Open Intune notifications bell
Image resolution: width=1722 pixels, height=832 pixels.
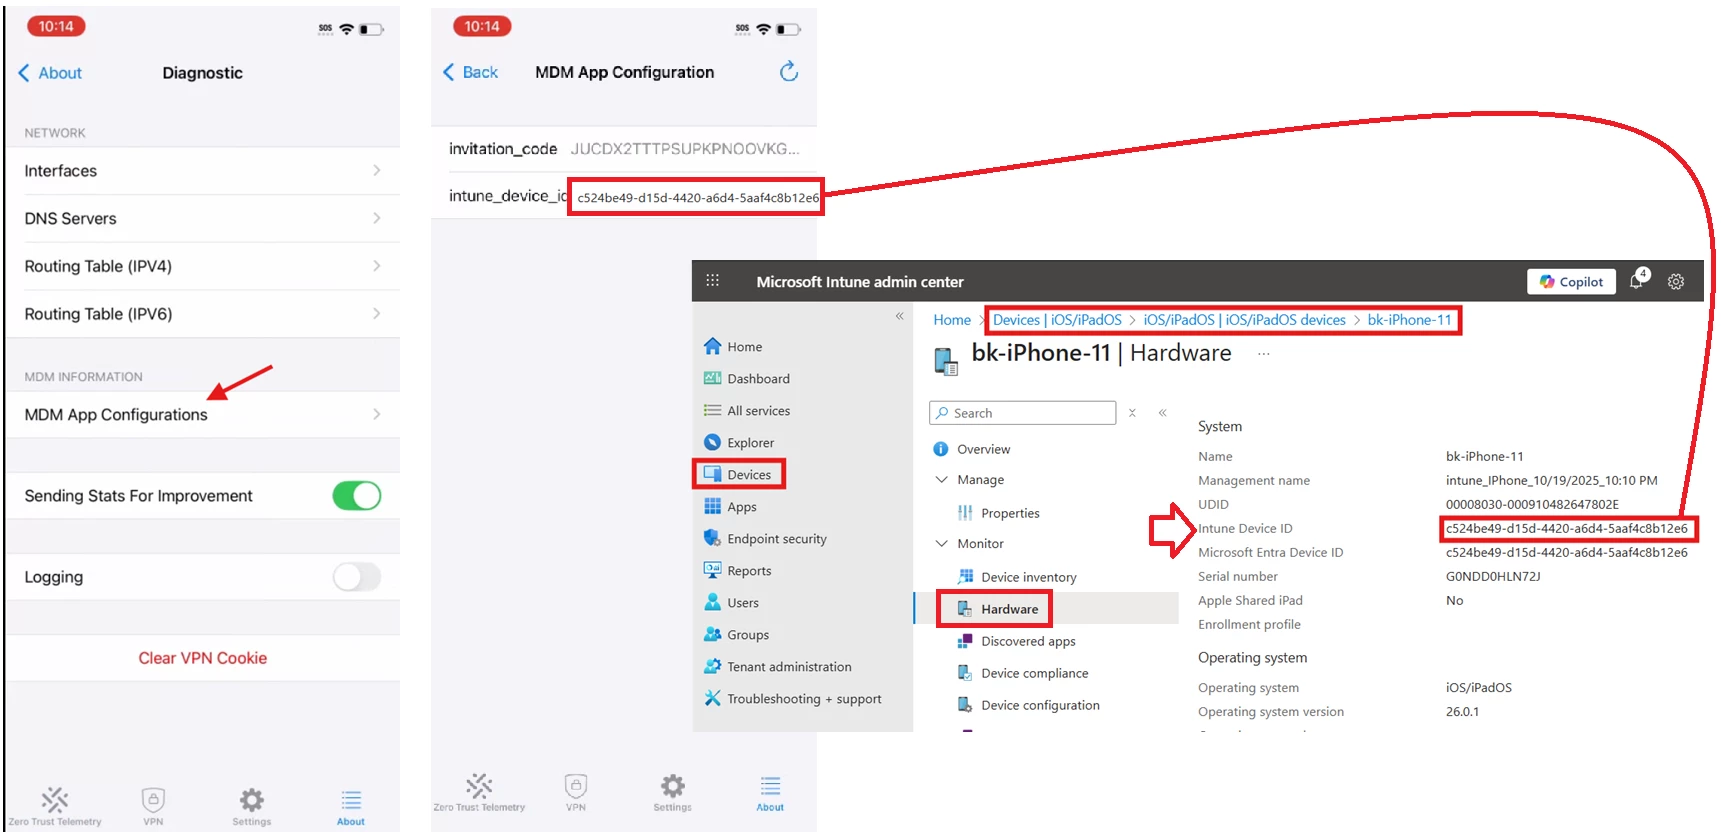point(1638,280)
